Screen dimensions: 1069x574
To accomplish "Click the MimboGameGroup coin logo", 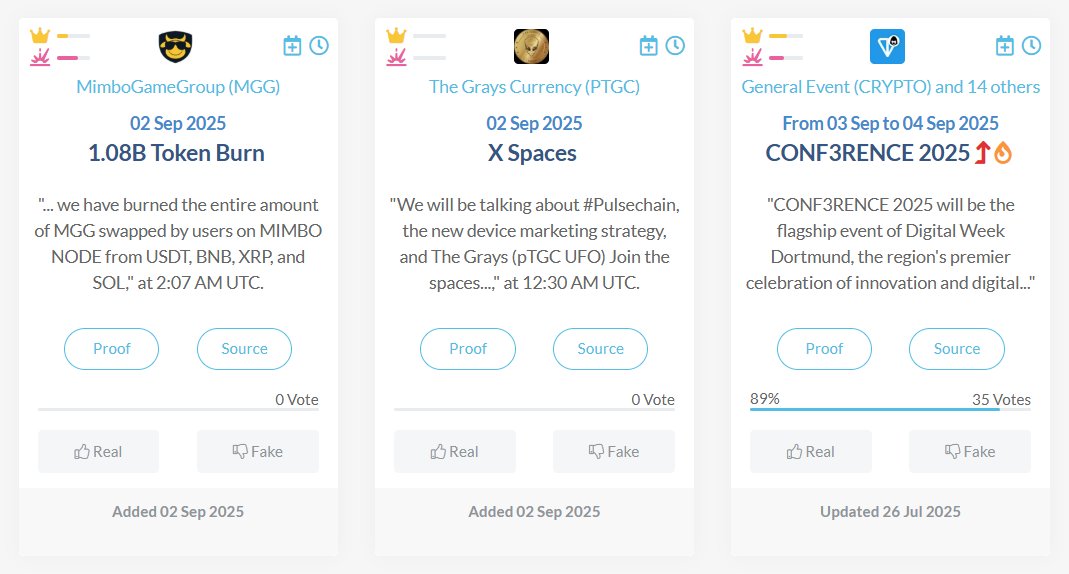I will (x=175, y=46).
